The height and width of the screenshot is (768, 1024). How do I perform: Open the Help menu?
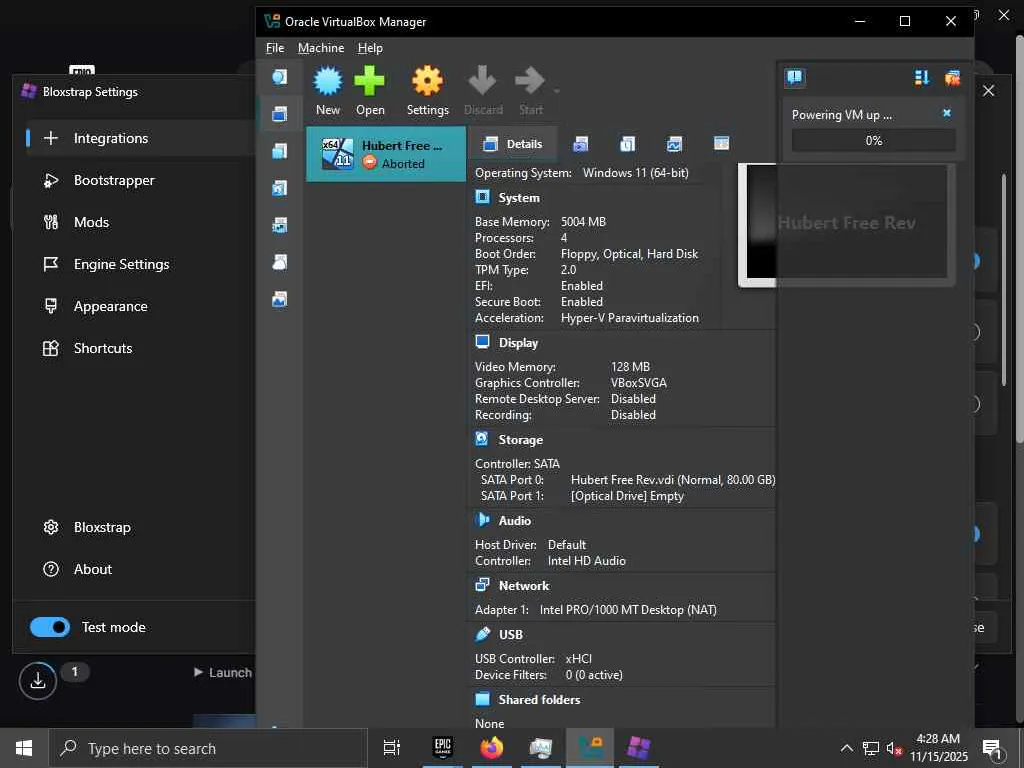click(370, 48)
